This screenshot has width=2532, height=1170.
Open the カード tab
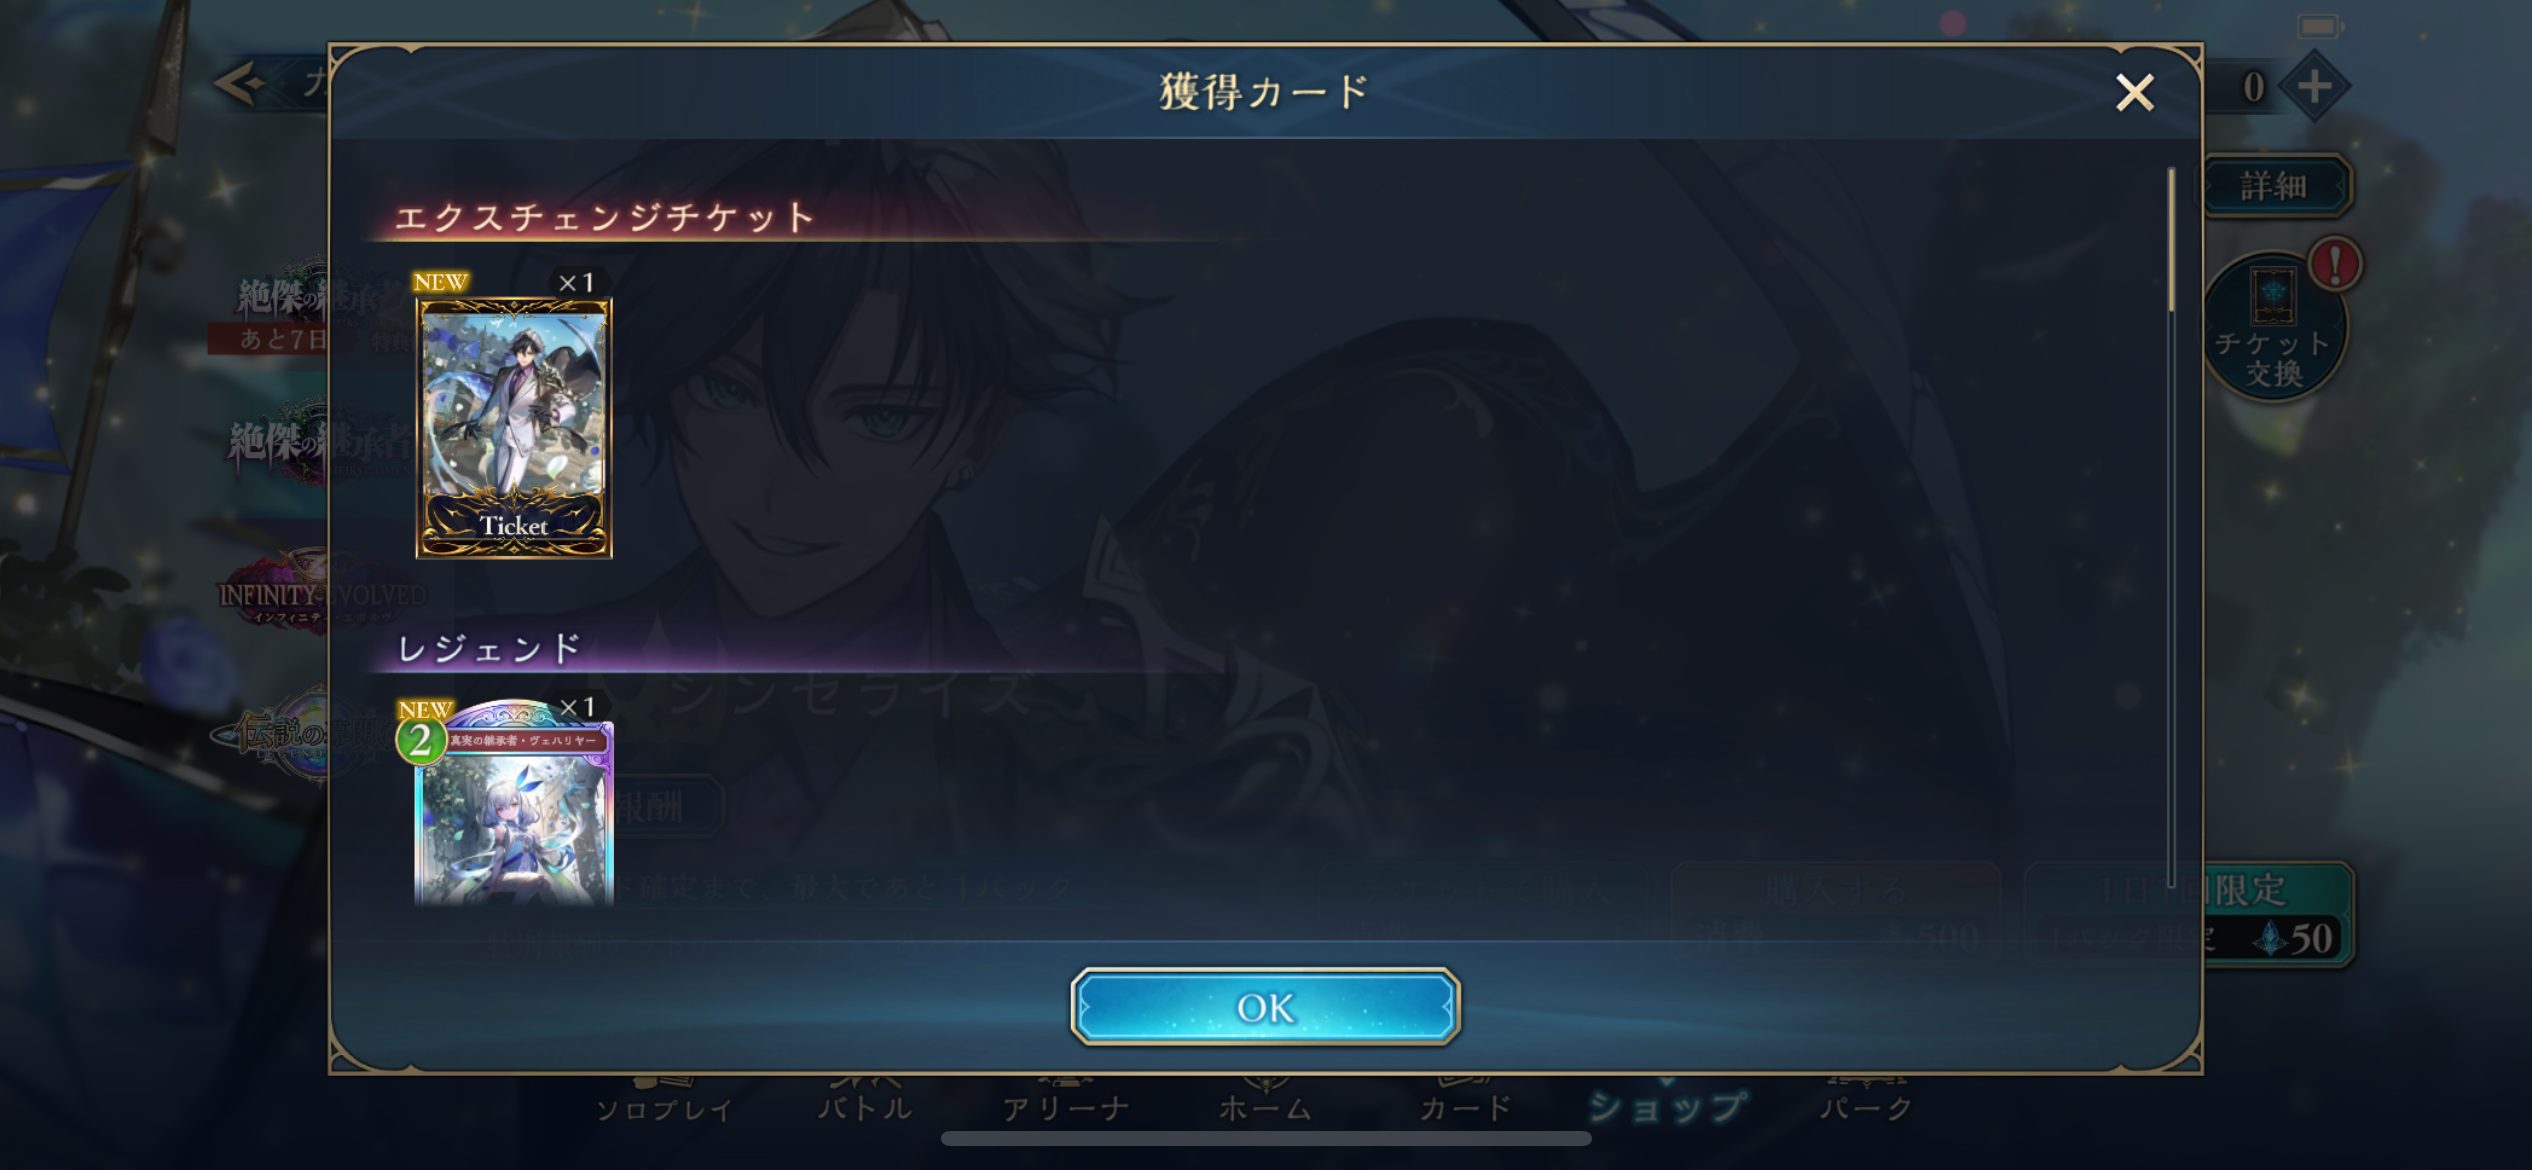(x=1466, y=1106)
